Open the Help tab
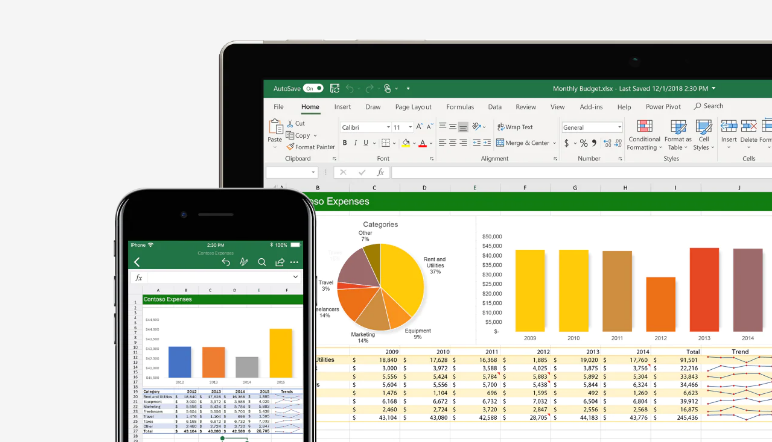Screen dimensions: 772x442 (x=624, y=107)
